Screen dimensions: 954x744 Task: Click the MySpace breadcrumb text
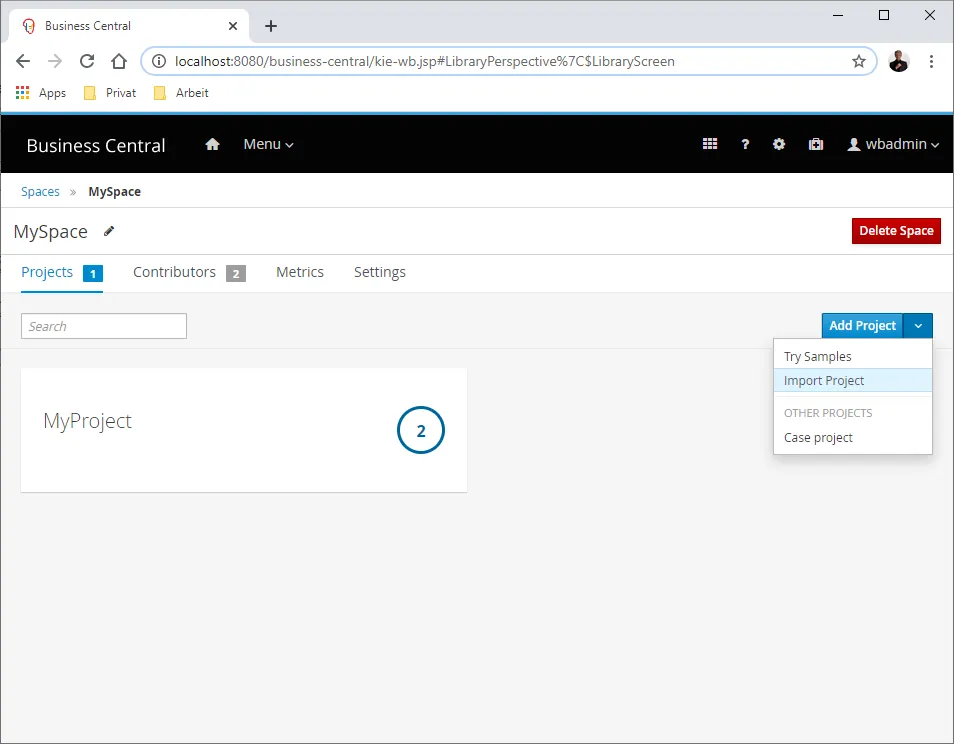(114, 192)
